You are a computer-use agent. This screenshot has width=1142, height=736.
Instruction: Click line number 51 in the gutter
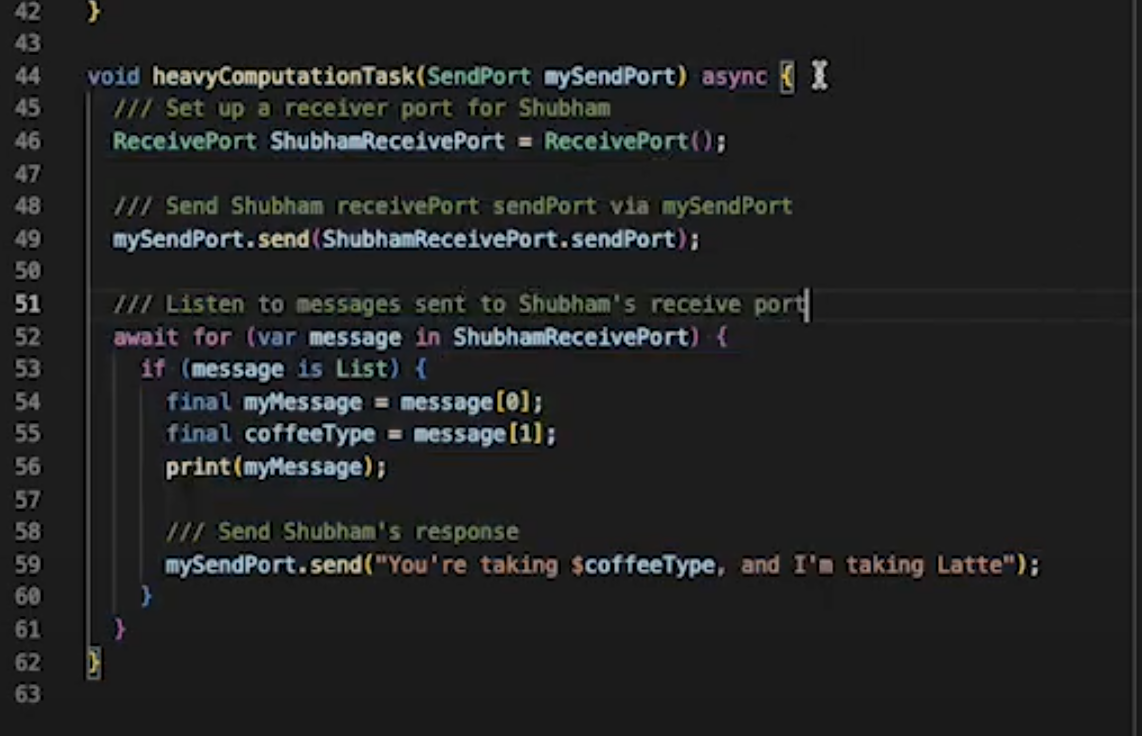[28, 304]
